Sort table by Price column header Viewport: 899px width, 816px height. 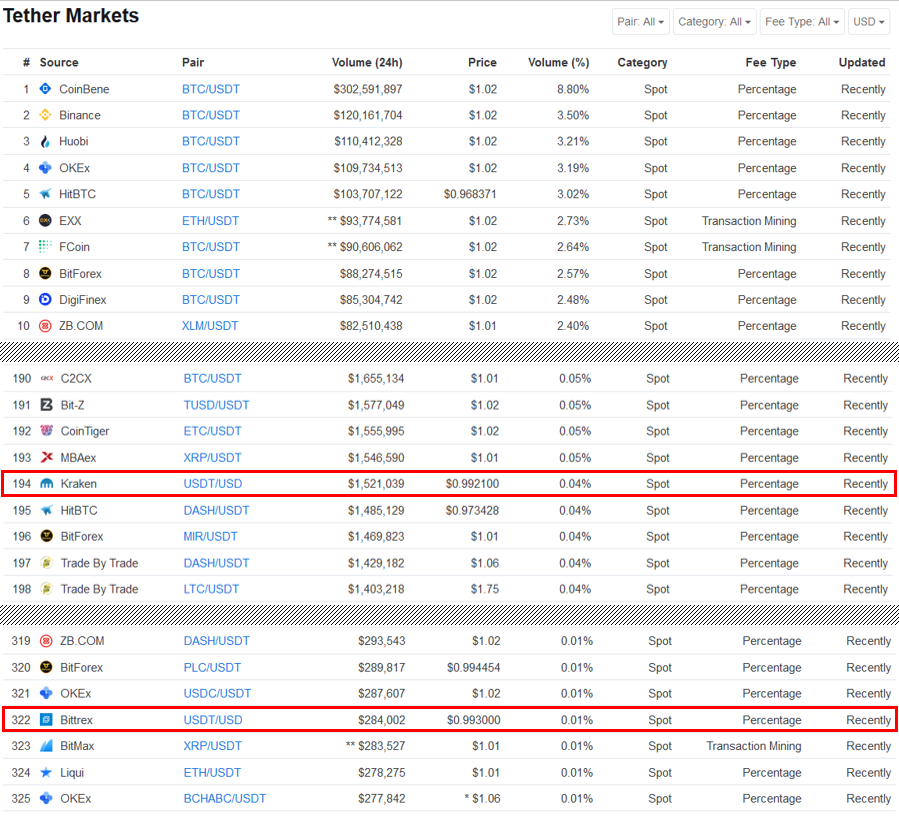click(482, 62)
